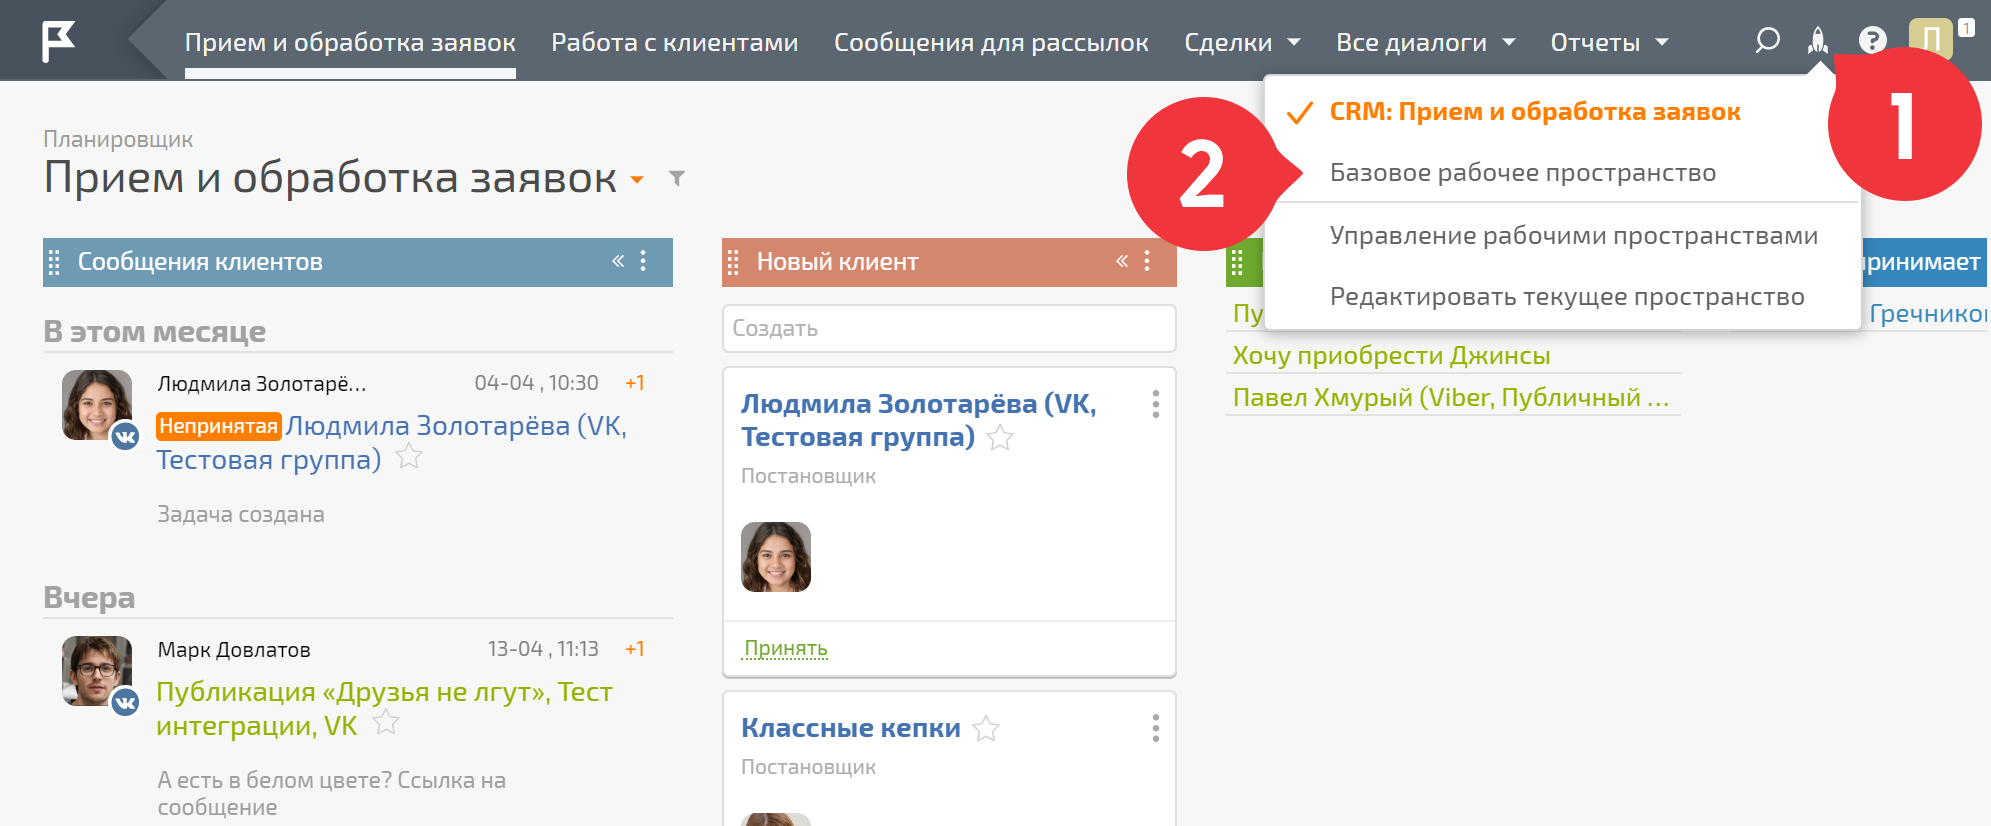
Task: Click the +1 counter on Марк Довлатов message
Action: pyautogui.click(x=634, y=649)
